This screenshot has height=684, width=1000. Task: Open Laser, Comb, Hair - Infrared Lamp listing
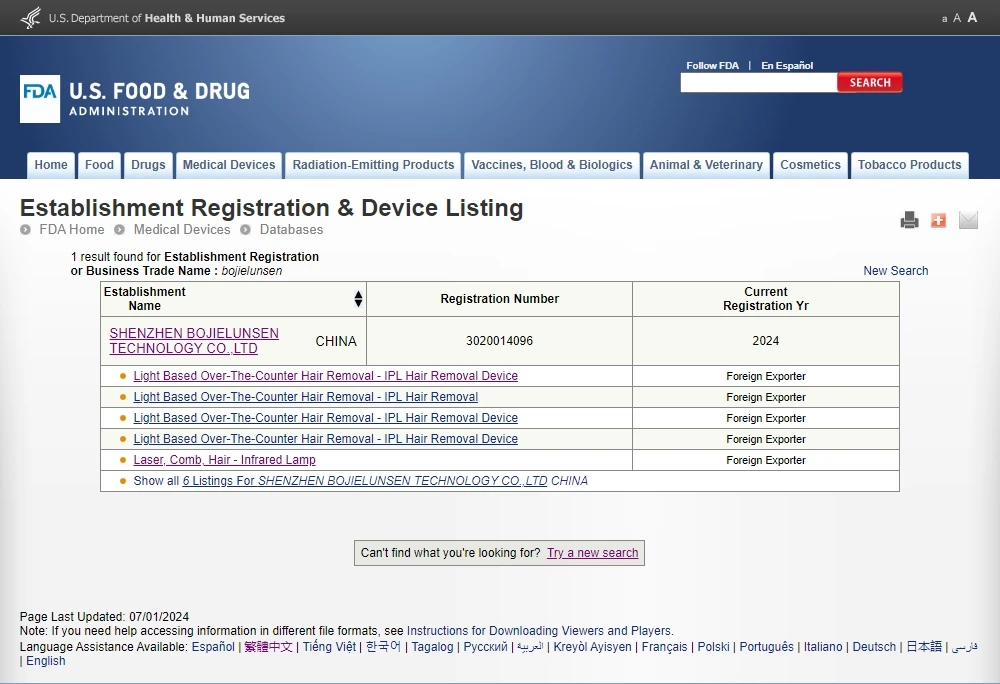224,460
